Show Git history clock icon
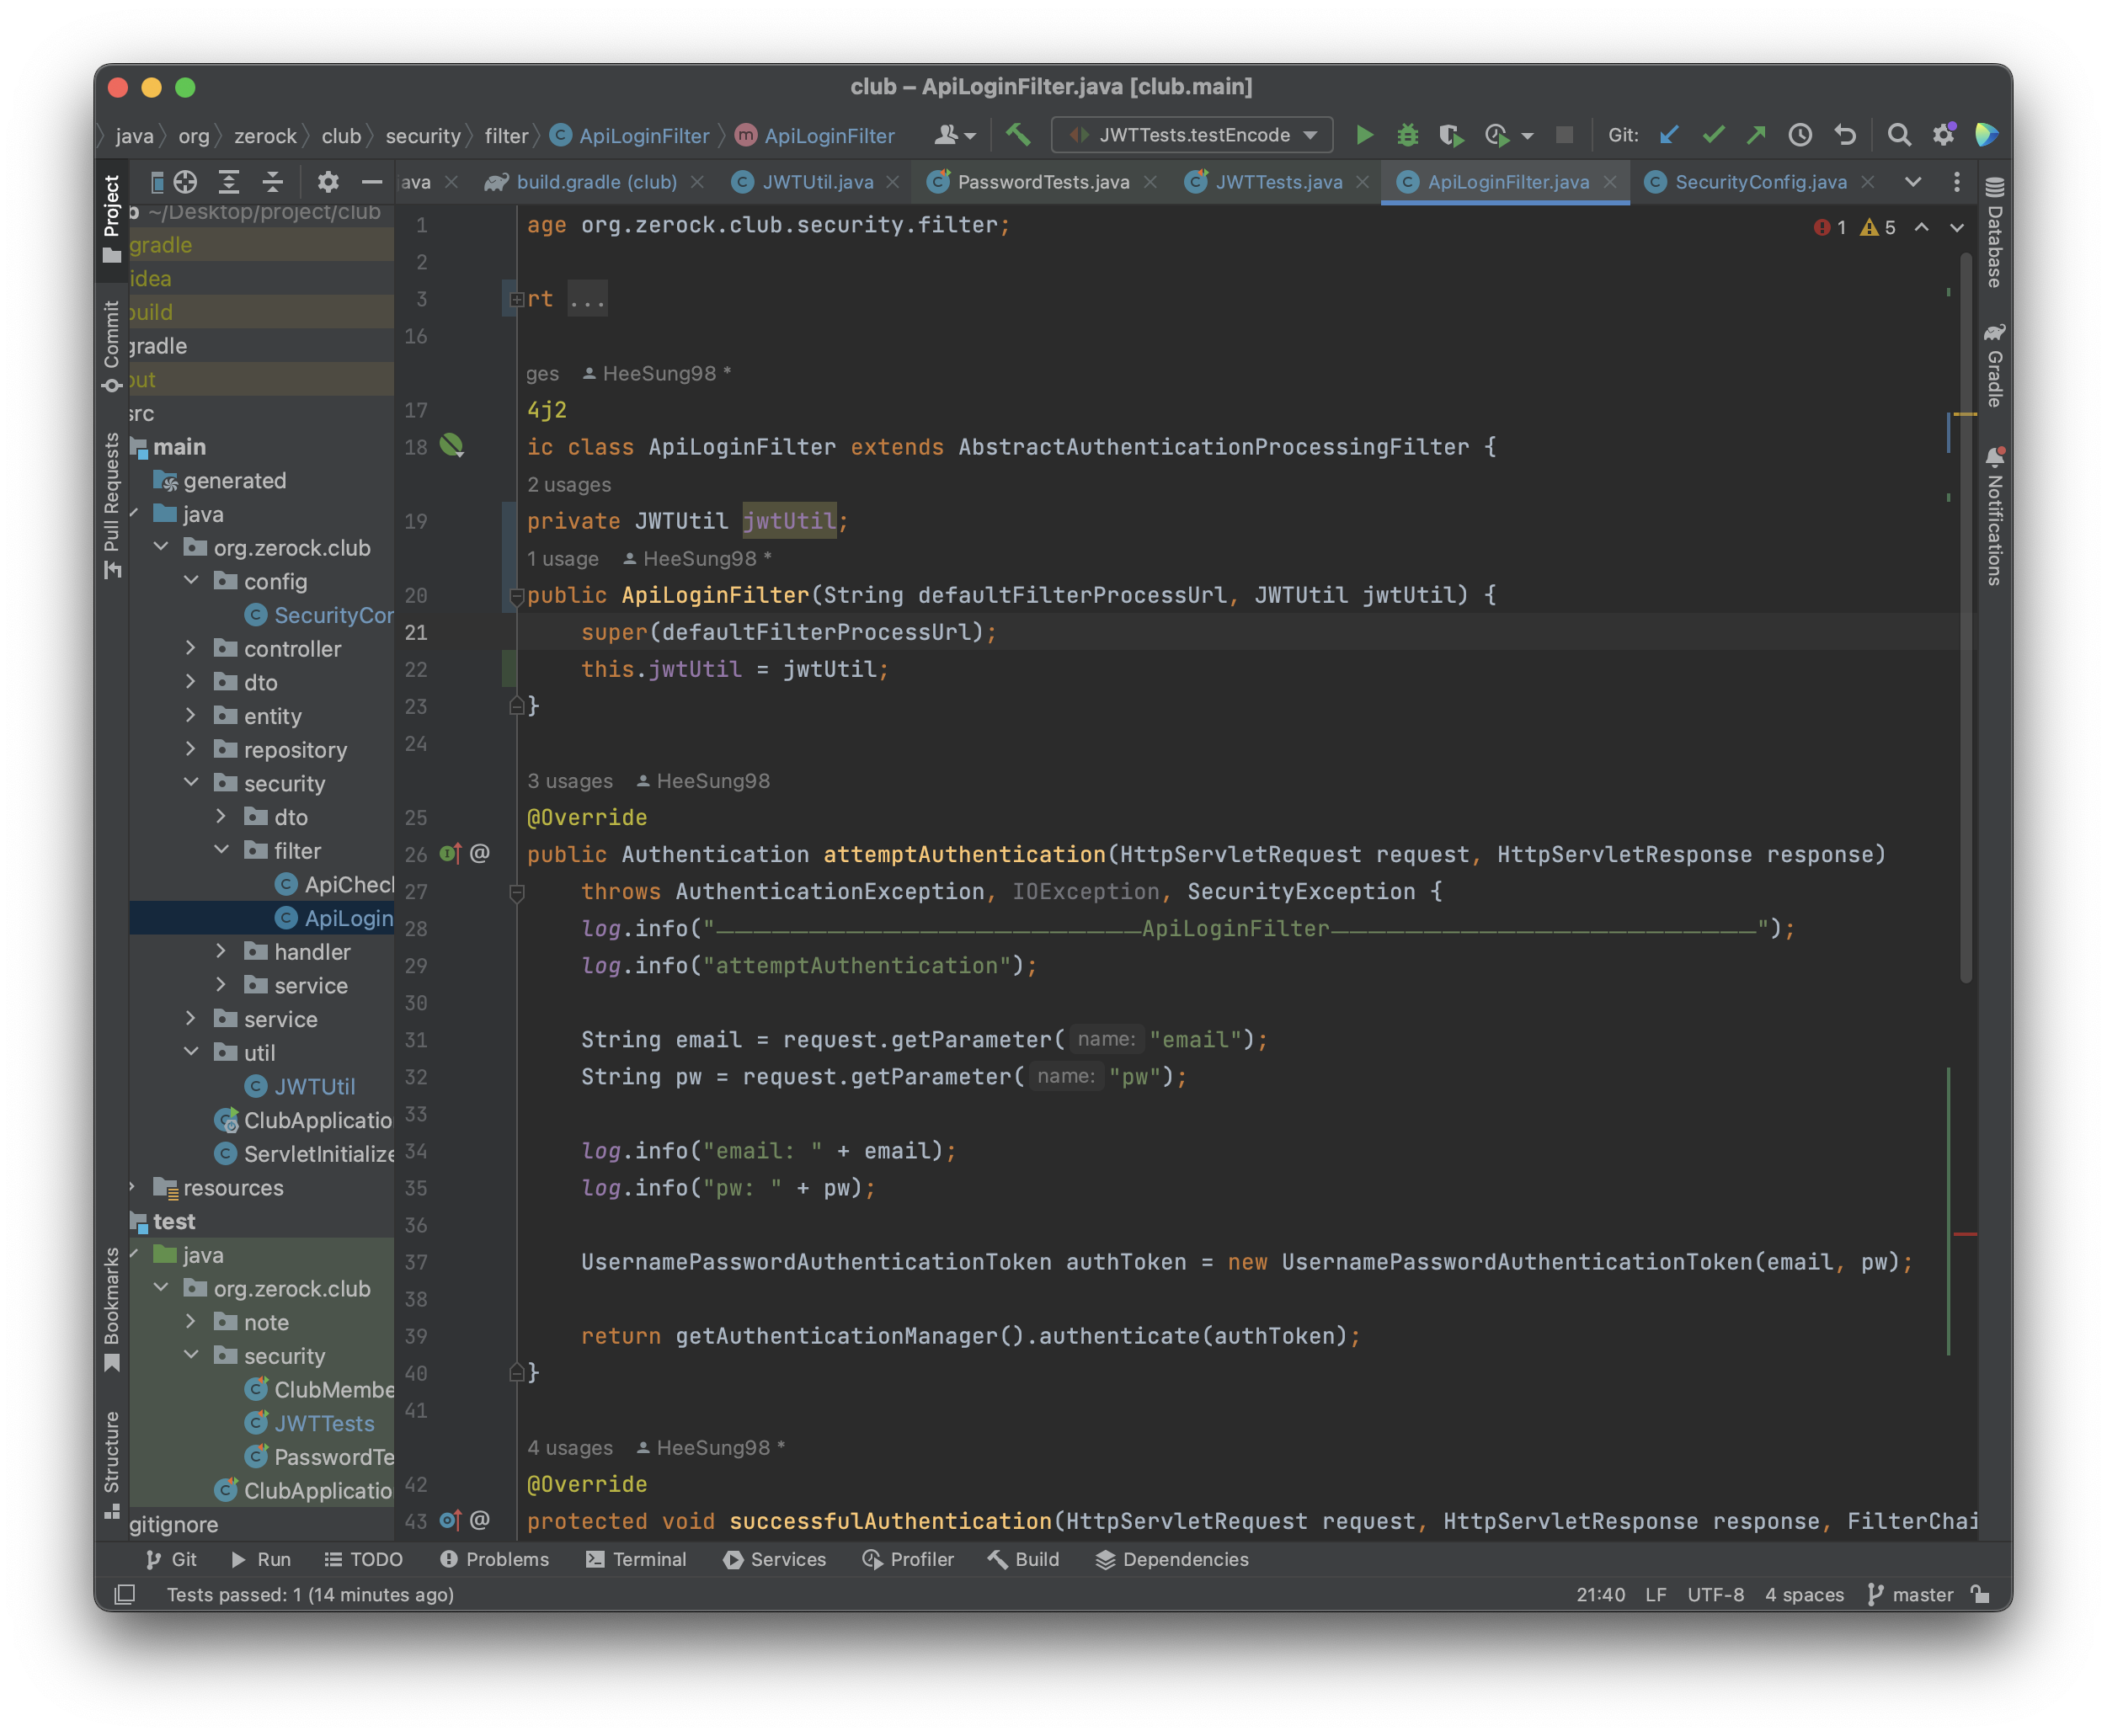Image resolution: width=2107 pixels, height=1736 pixels. 1800,135
